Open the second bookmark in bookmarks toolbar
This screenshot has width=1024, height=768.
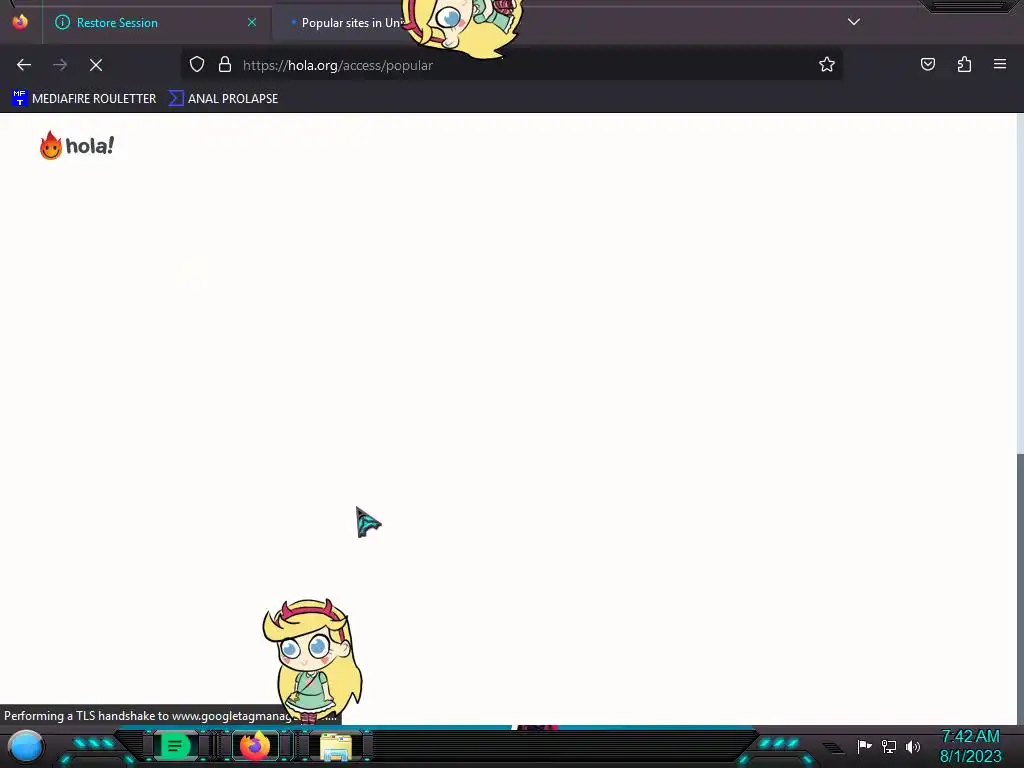pos(223,99)
